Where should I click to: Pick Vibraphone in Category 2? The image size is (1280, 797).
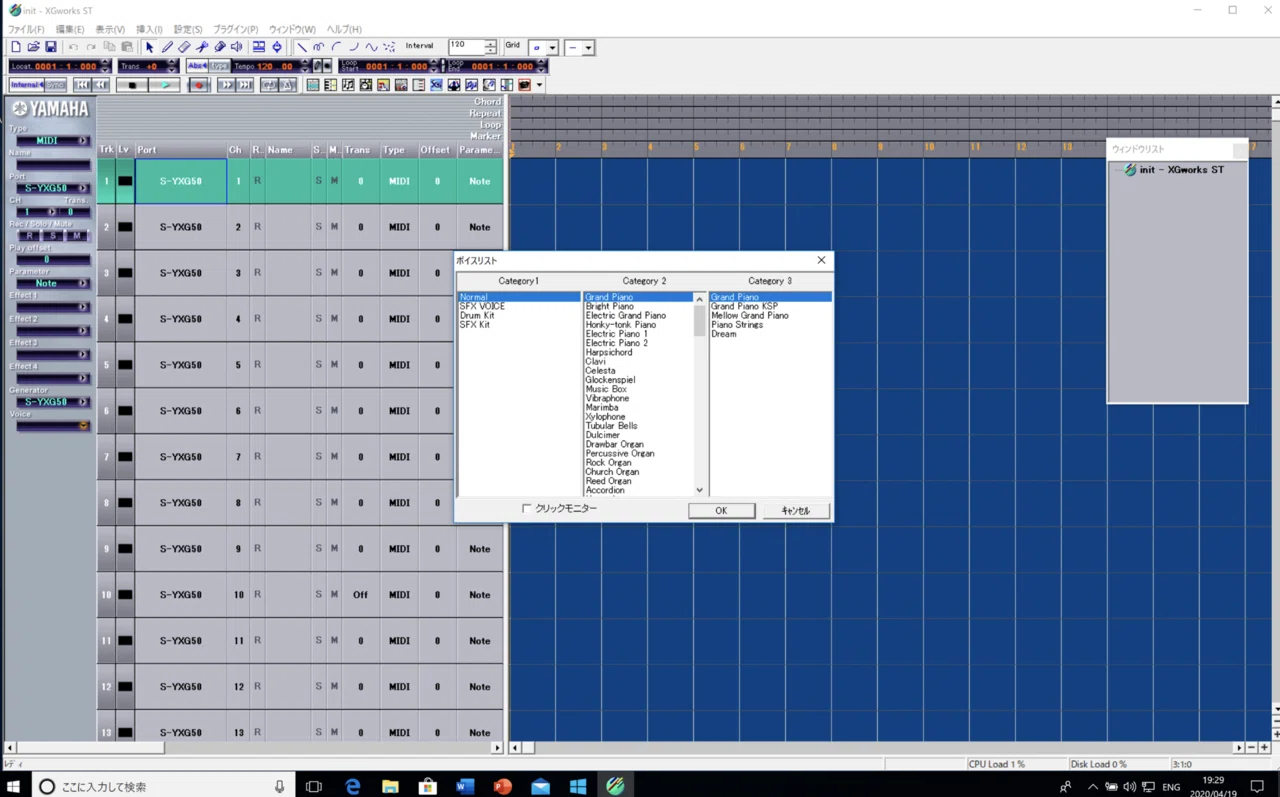607,398
